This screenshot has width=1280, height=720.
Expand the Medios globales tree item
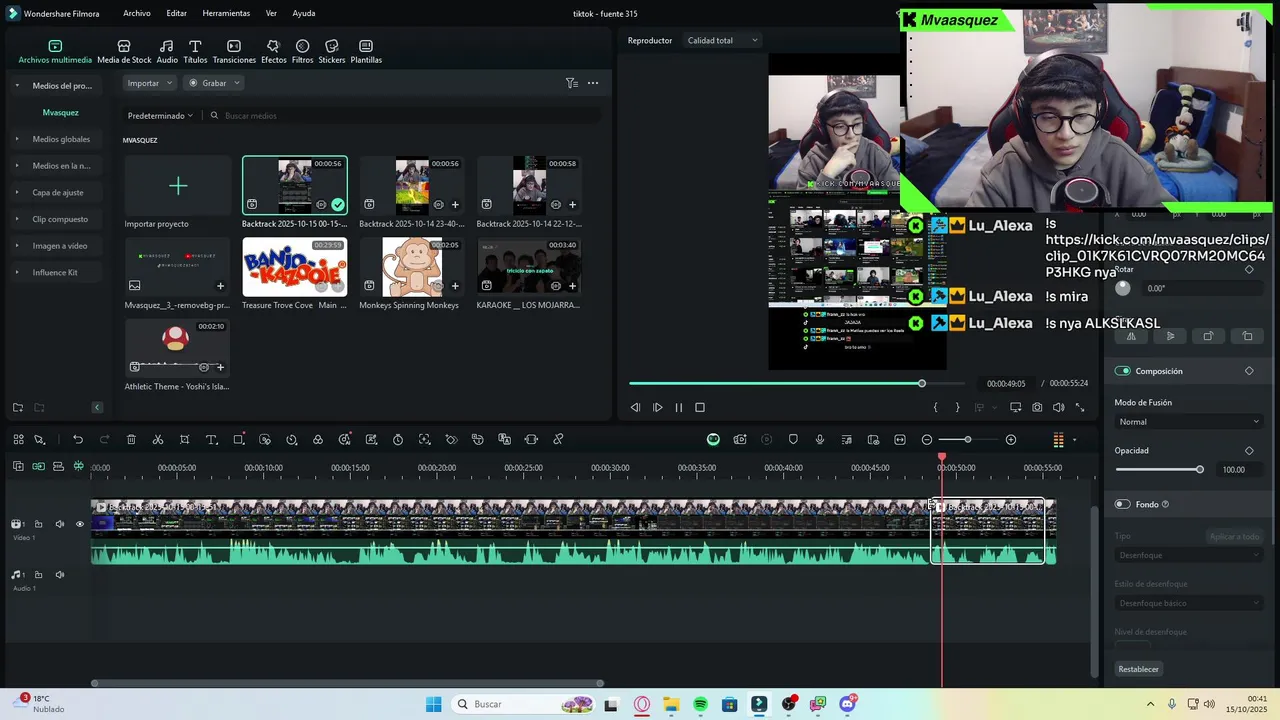pyautogui.click(x=17, y=139)
